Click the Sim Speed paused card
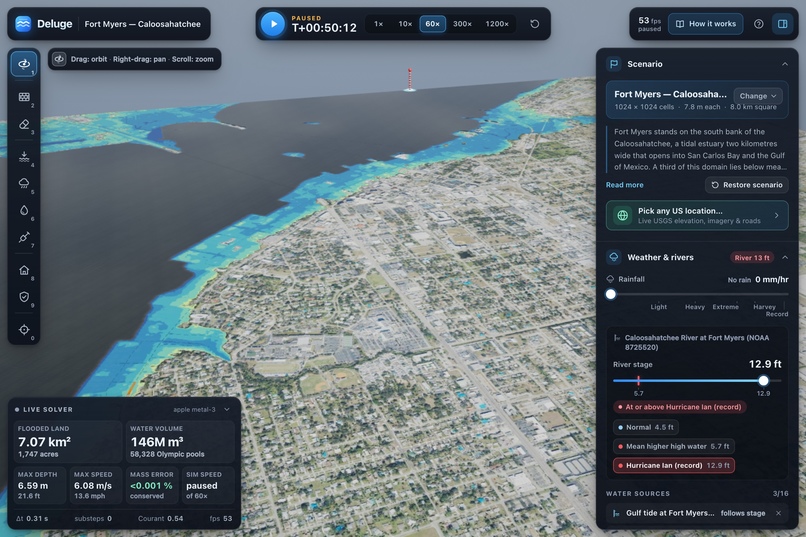Image resolution: width=806 pixels, height=537 pixels. tap(208, 485)
